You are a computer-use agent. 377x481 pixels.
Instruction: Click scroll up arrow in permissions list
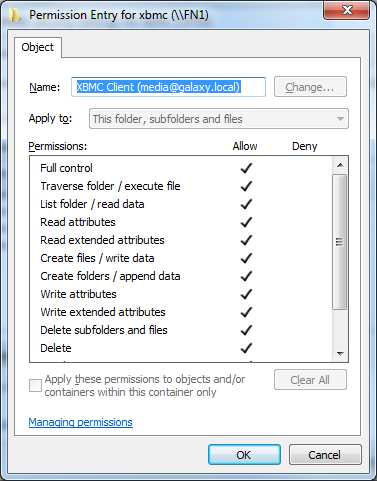tap(340, 165)
